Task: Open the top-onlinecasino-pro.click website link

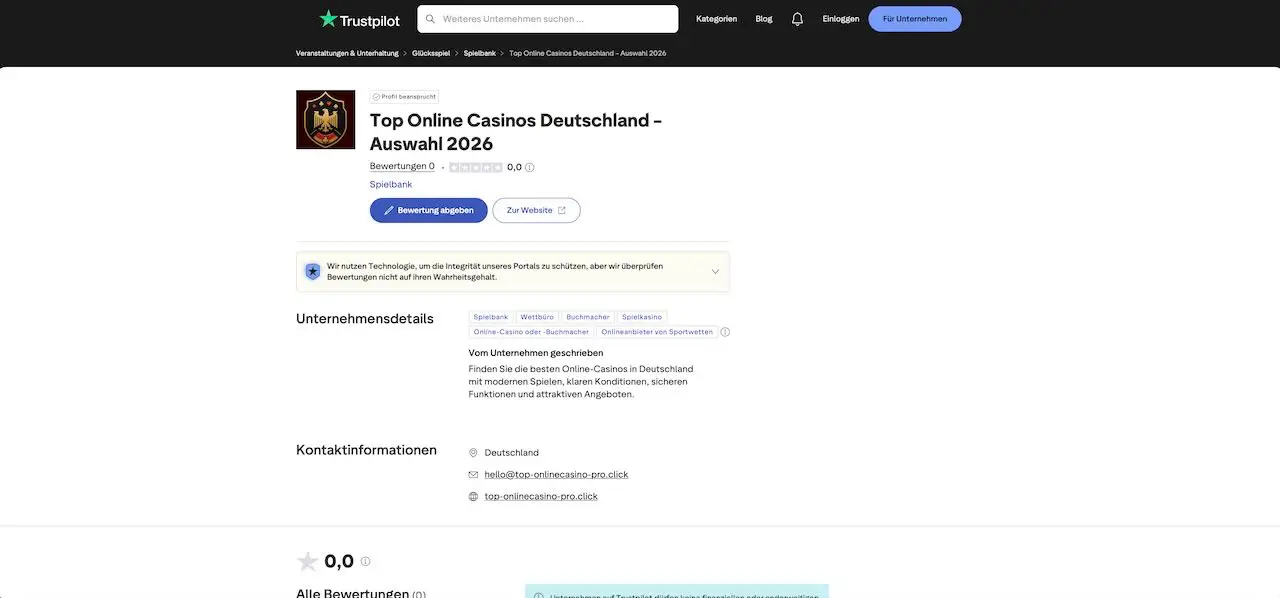Action: (541, 496)
